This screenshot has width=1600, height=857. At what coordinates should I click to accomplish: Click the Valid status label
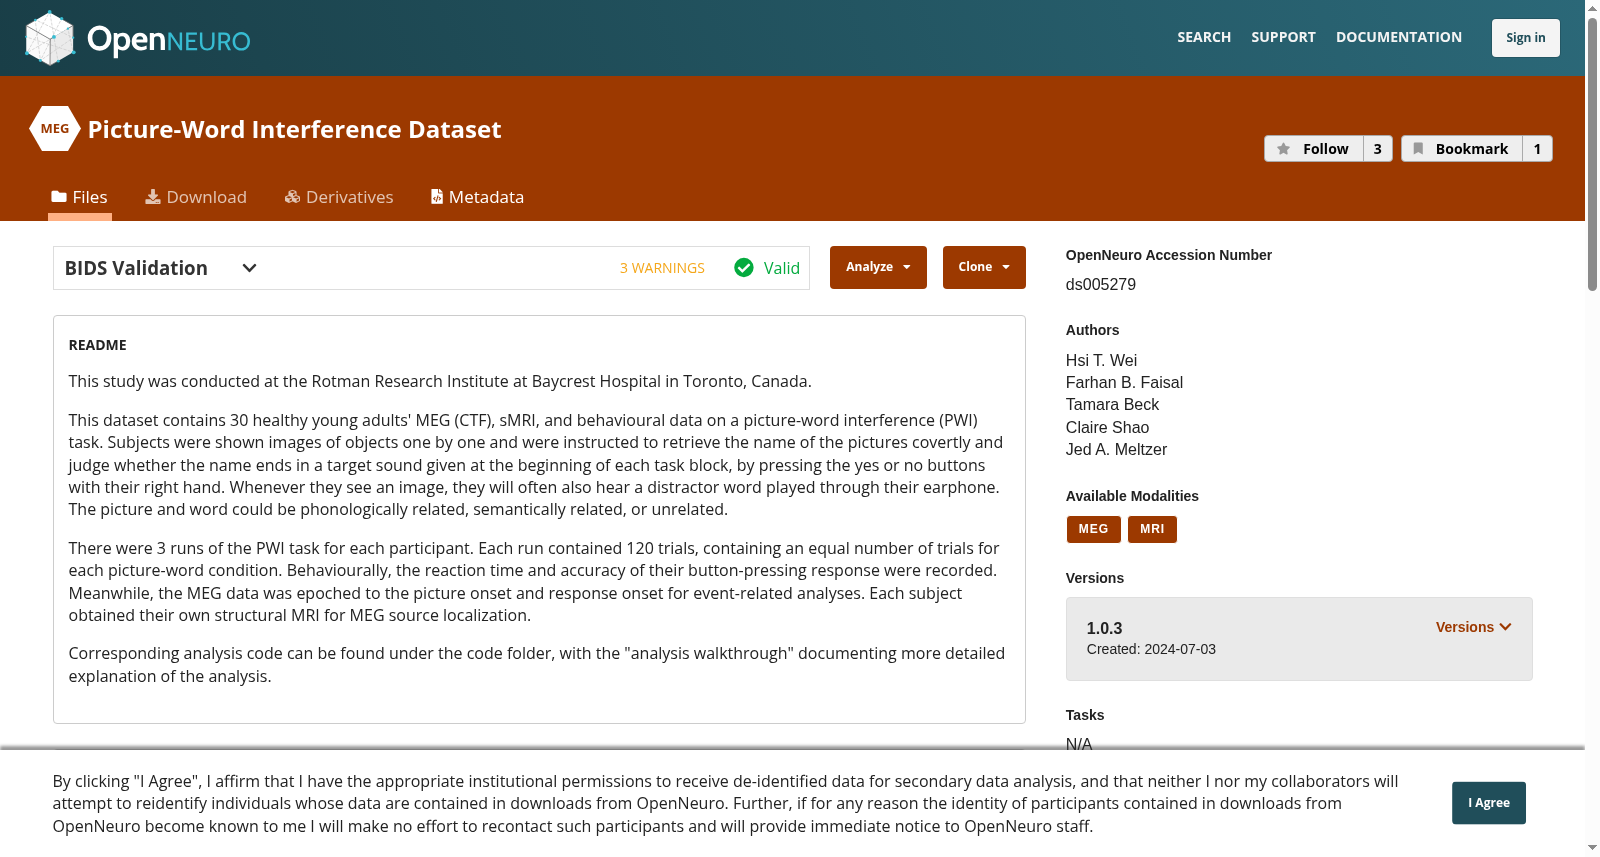tap(781, 268)
